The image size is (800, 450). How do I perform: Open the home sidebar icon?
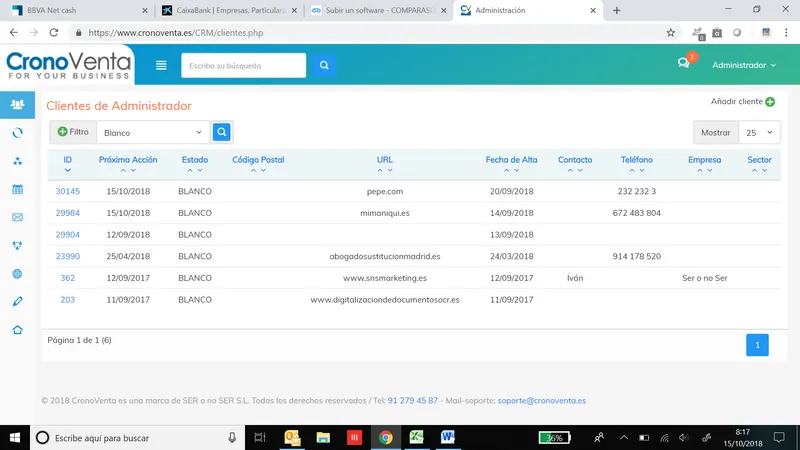[x=17, y=330]
